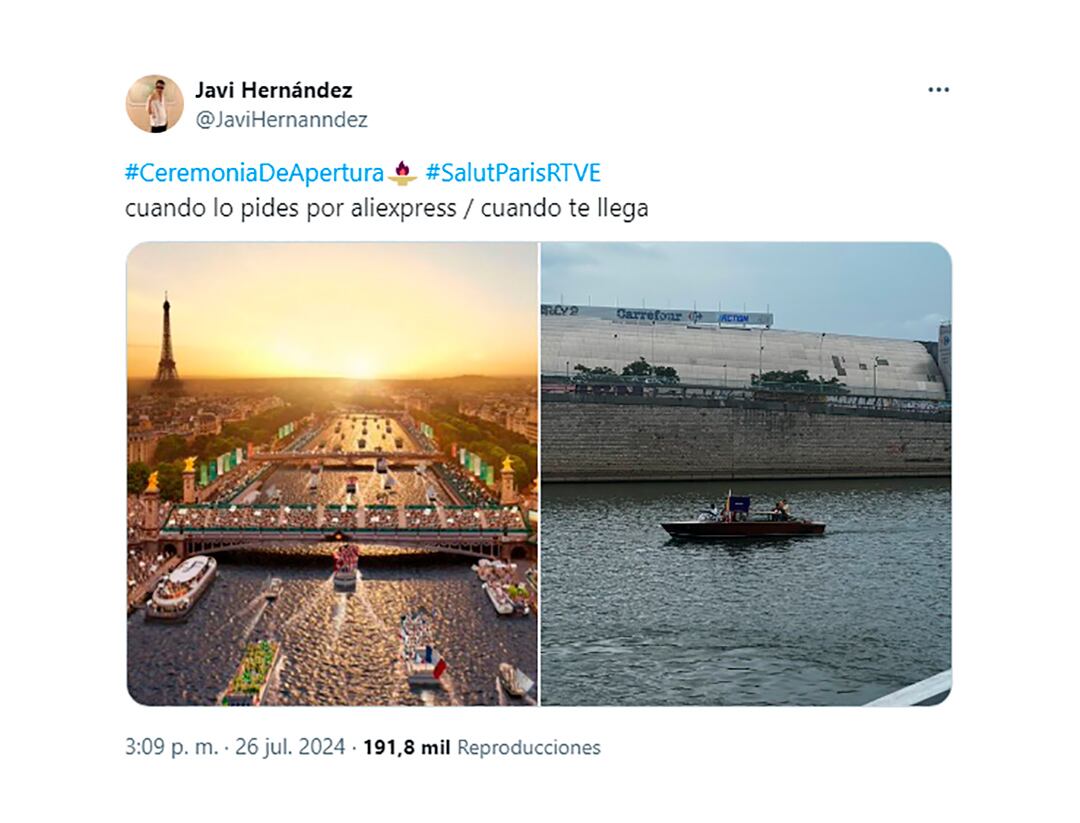This screenshot has height=823, width=1080.
Task: Click the wooden boat on the river
Action: click(743, 525)
